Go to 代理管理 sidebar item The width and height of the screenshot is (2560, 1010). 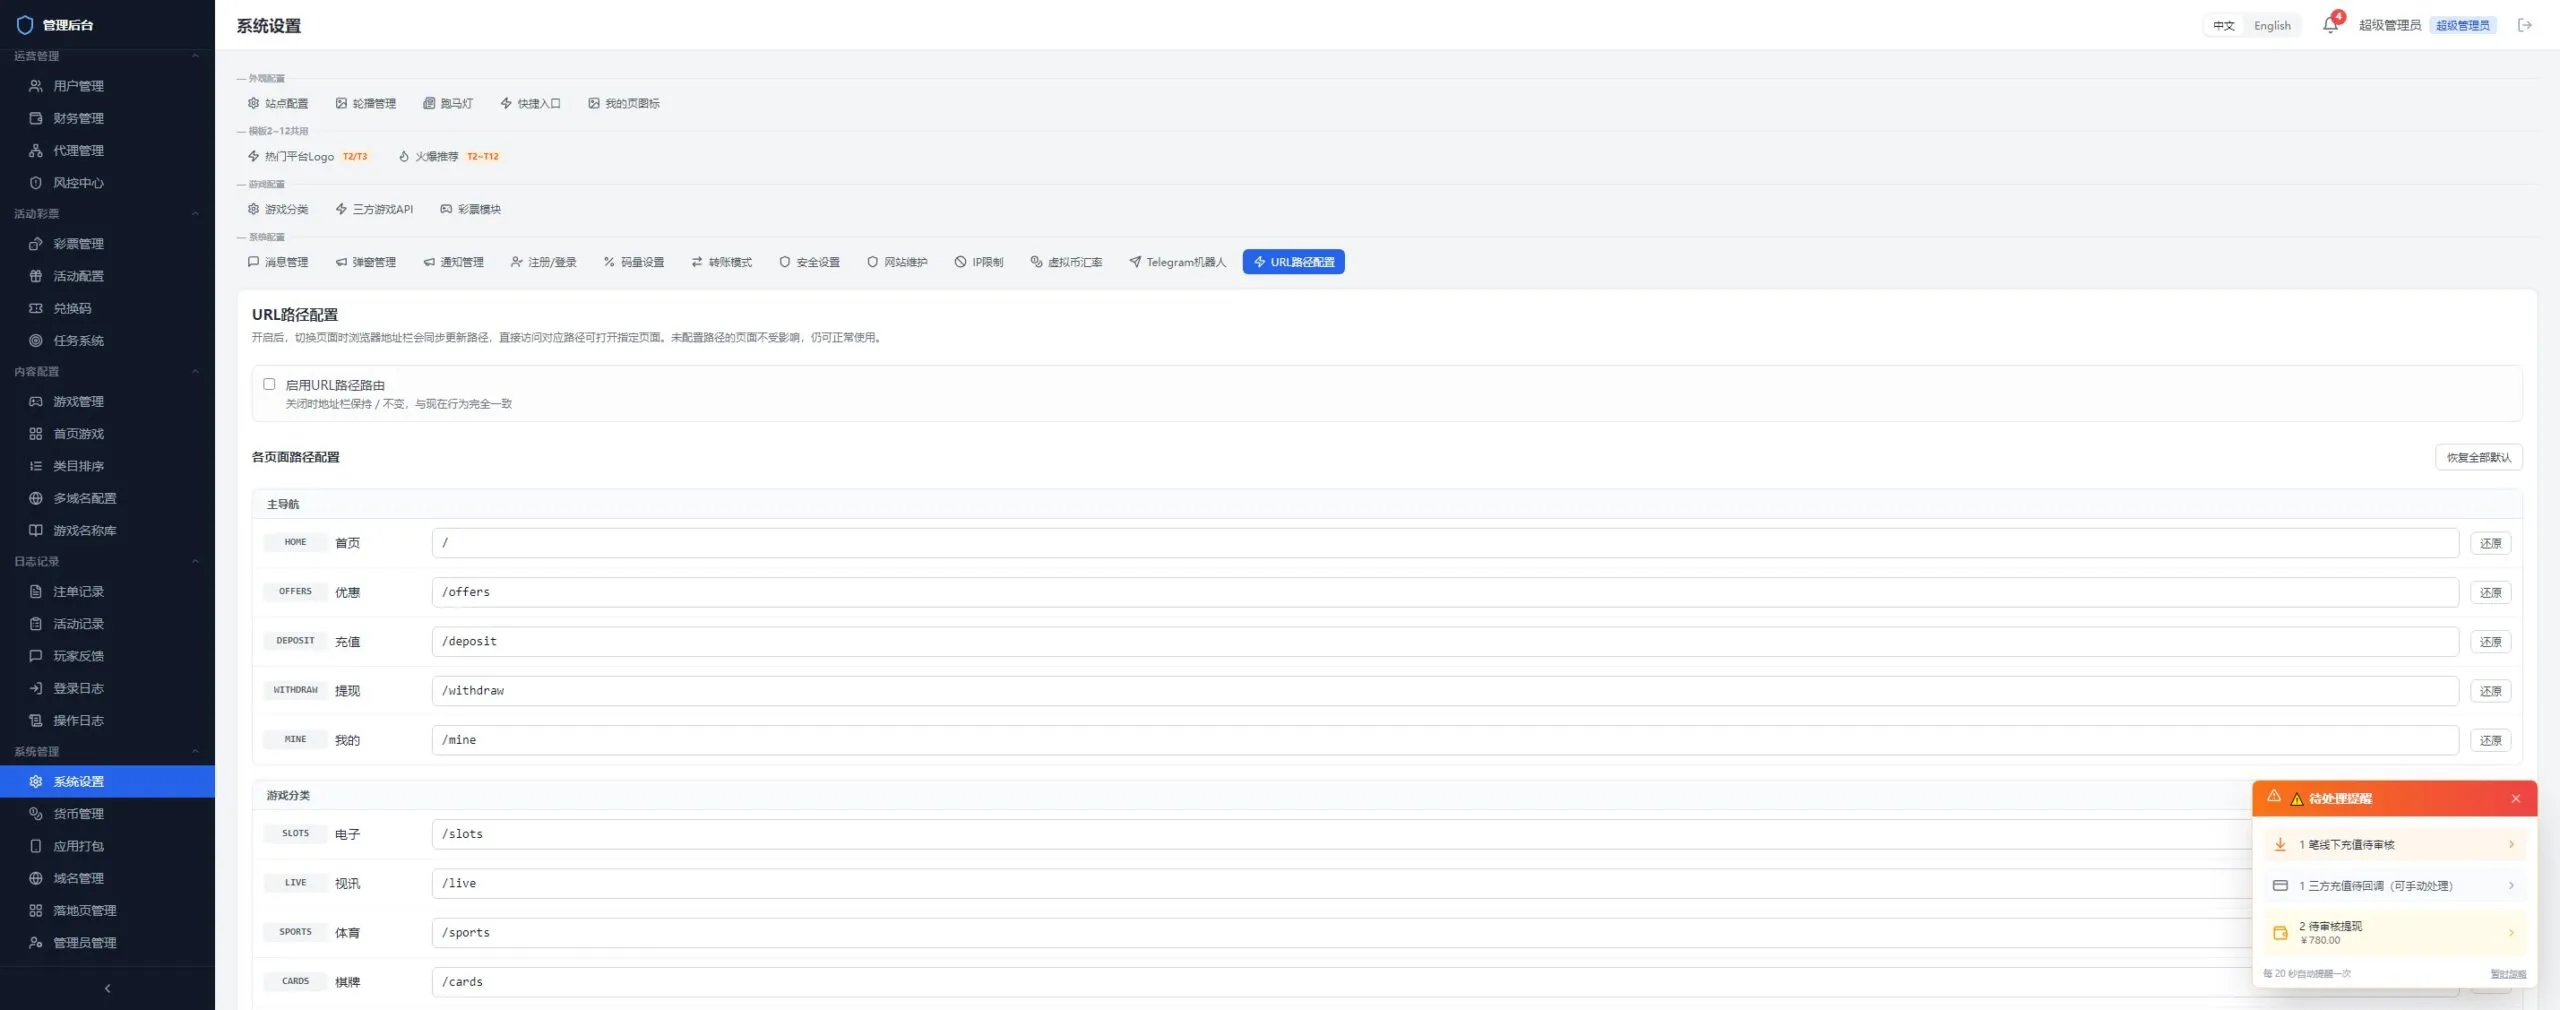pos(107,150)
